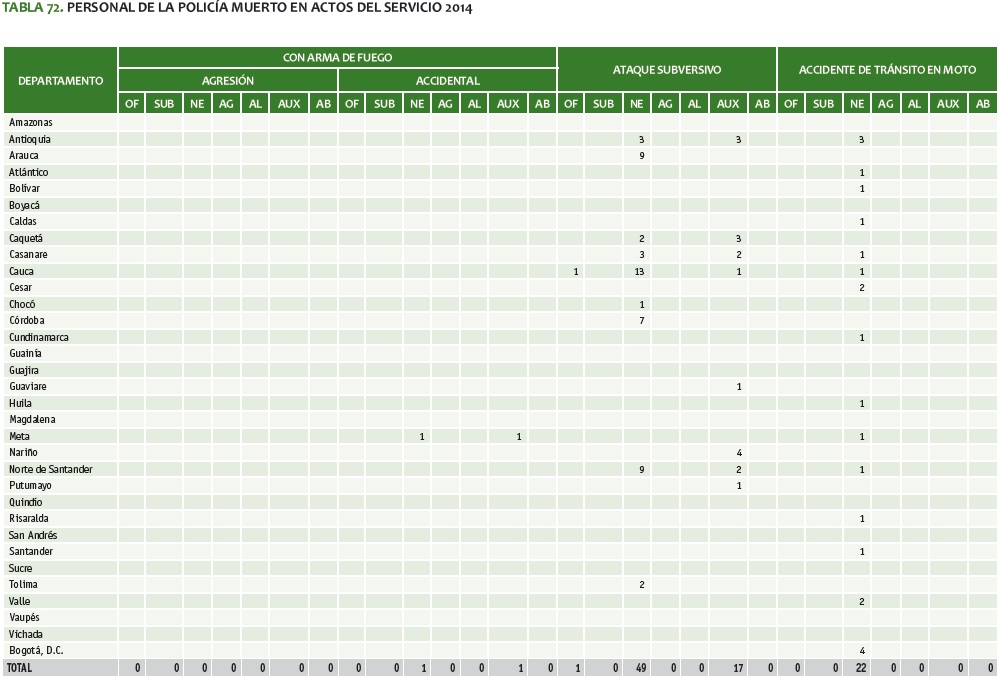Click ACCIDENTE DE TRÁNSITO EN MOTO header
999x677 pixels.
coord(887,70)
